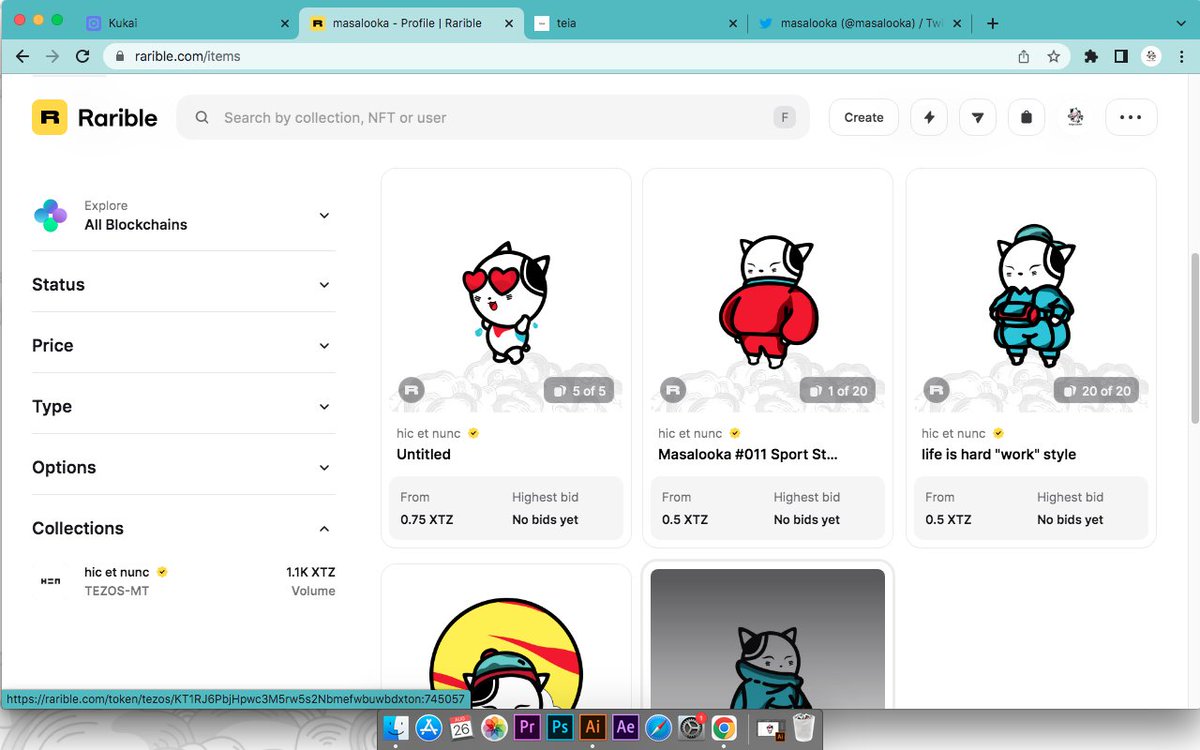Open System Preferences from the Dock

point(692,727)
